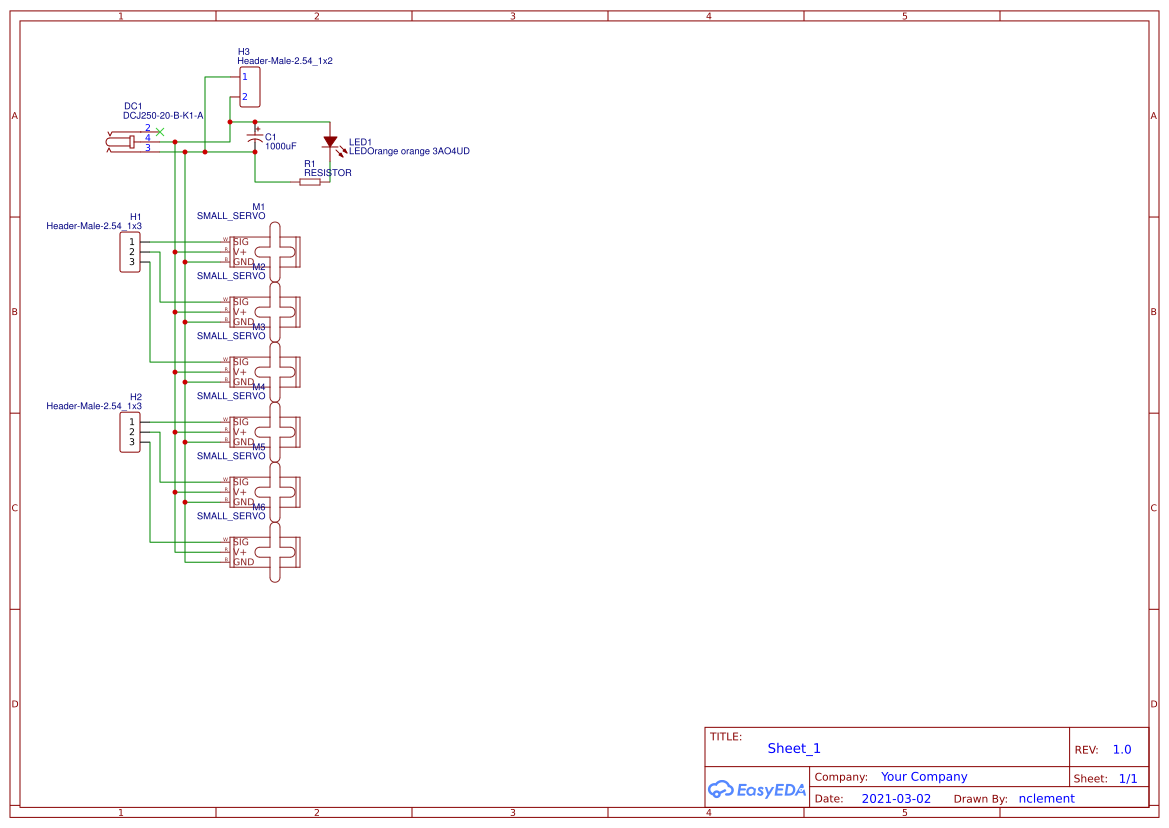Edit the Sheet_1 title text
This screenshot has width=1169, height=828.
[x=793, y=748]
